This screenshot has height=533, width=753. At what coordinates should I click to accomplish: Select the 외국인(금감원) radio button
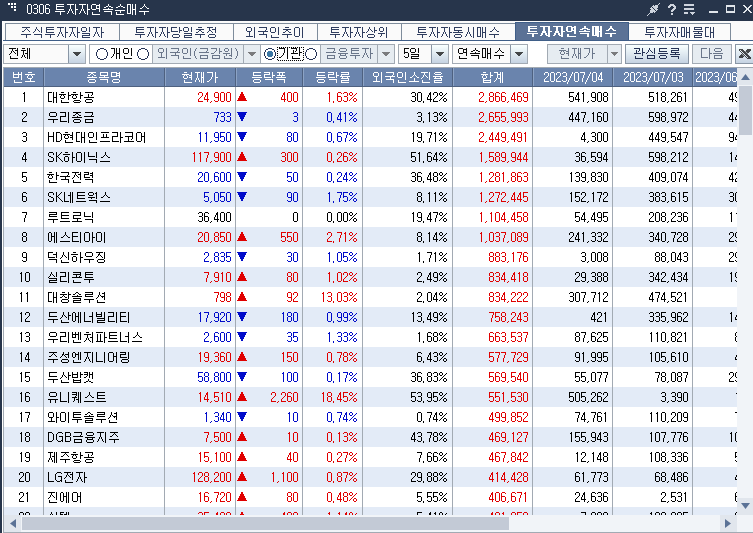[143, 54]
